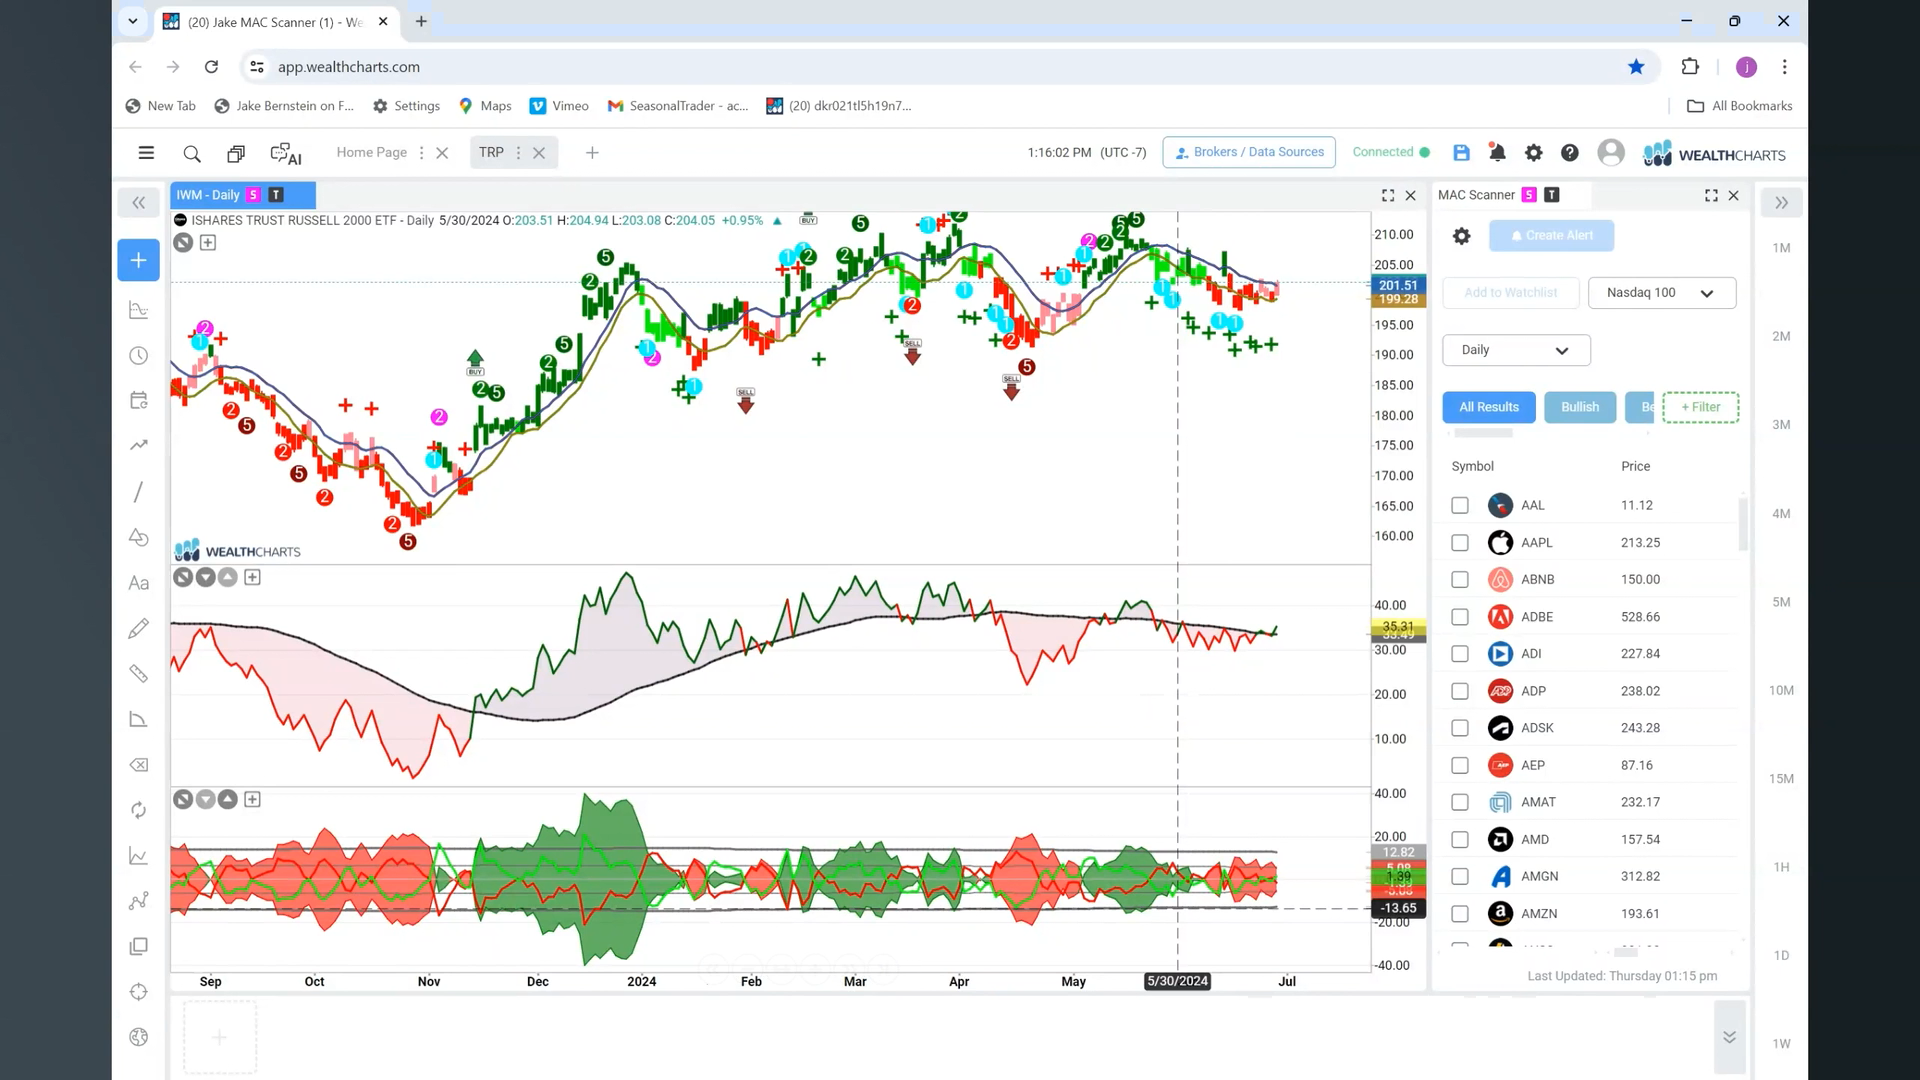Screen dimensions: 1920x1080
Task: Open the Nasdaq 100 list dropdown
Action: pyautogui.click(x=1662, y=293)
